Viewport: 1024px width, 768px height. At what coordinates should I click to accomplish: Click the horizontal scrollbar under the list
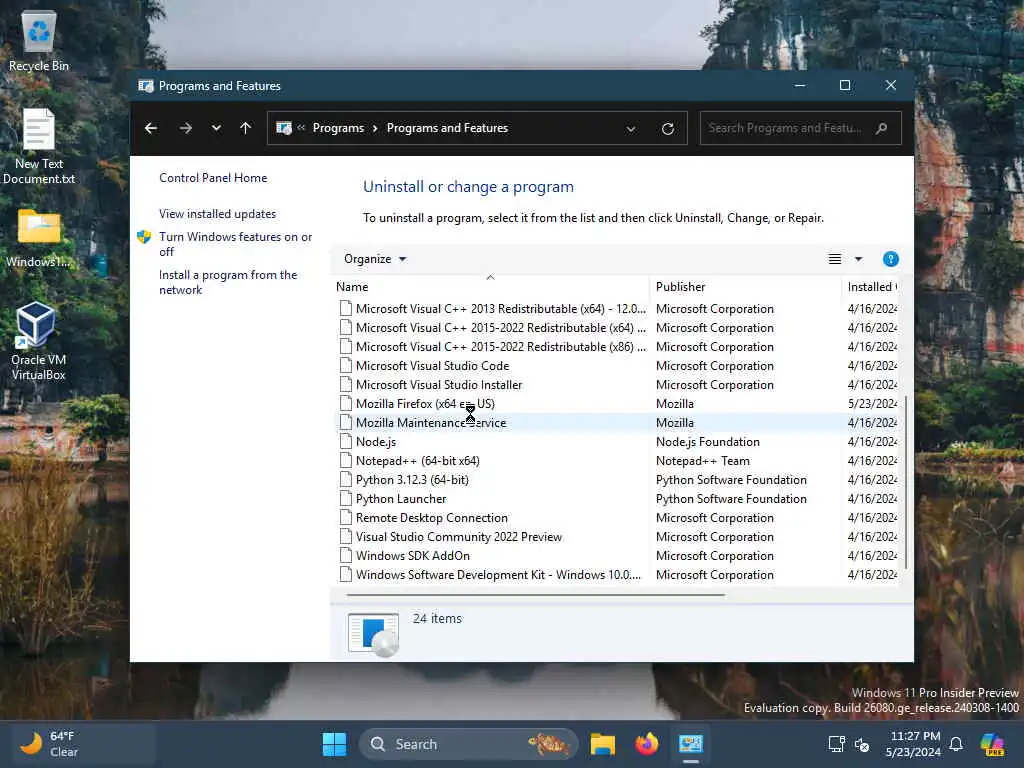click(x=536, y=595)
